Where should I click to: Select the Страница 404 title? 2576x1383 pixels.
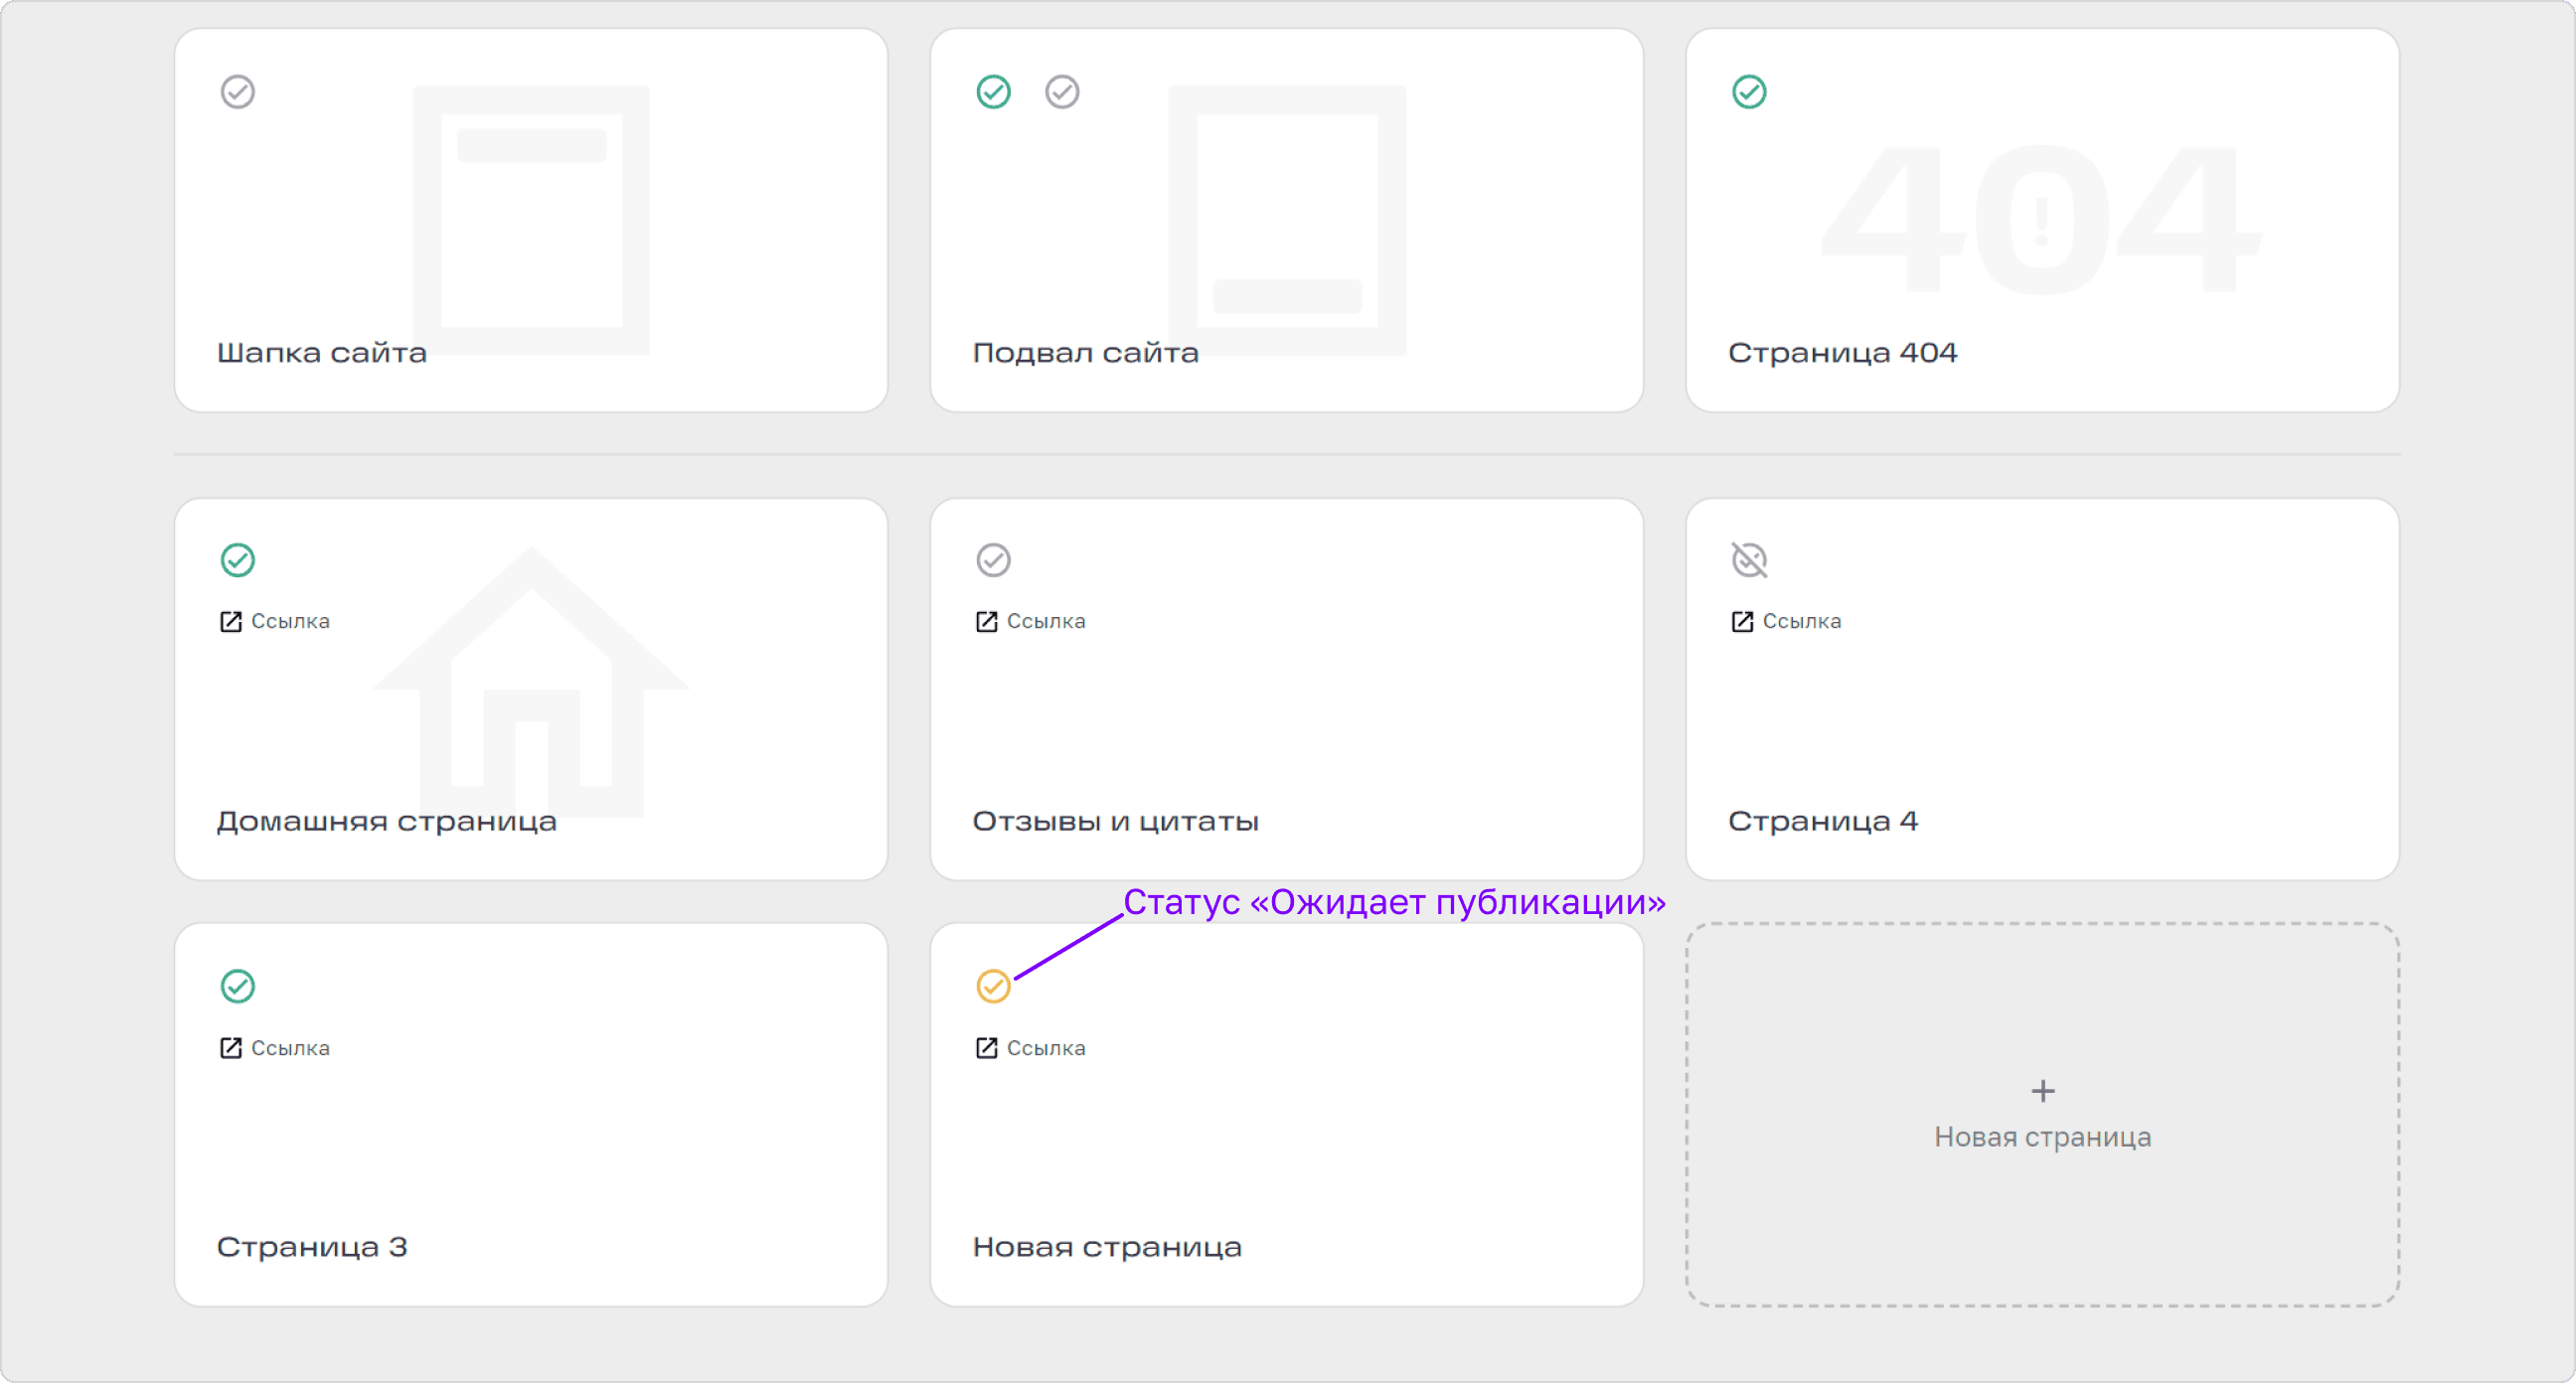(x=1843, y=353)
